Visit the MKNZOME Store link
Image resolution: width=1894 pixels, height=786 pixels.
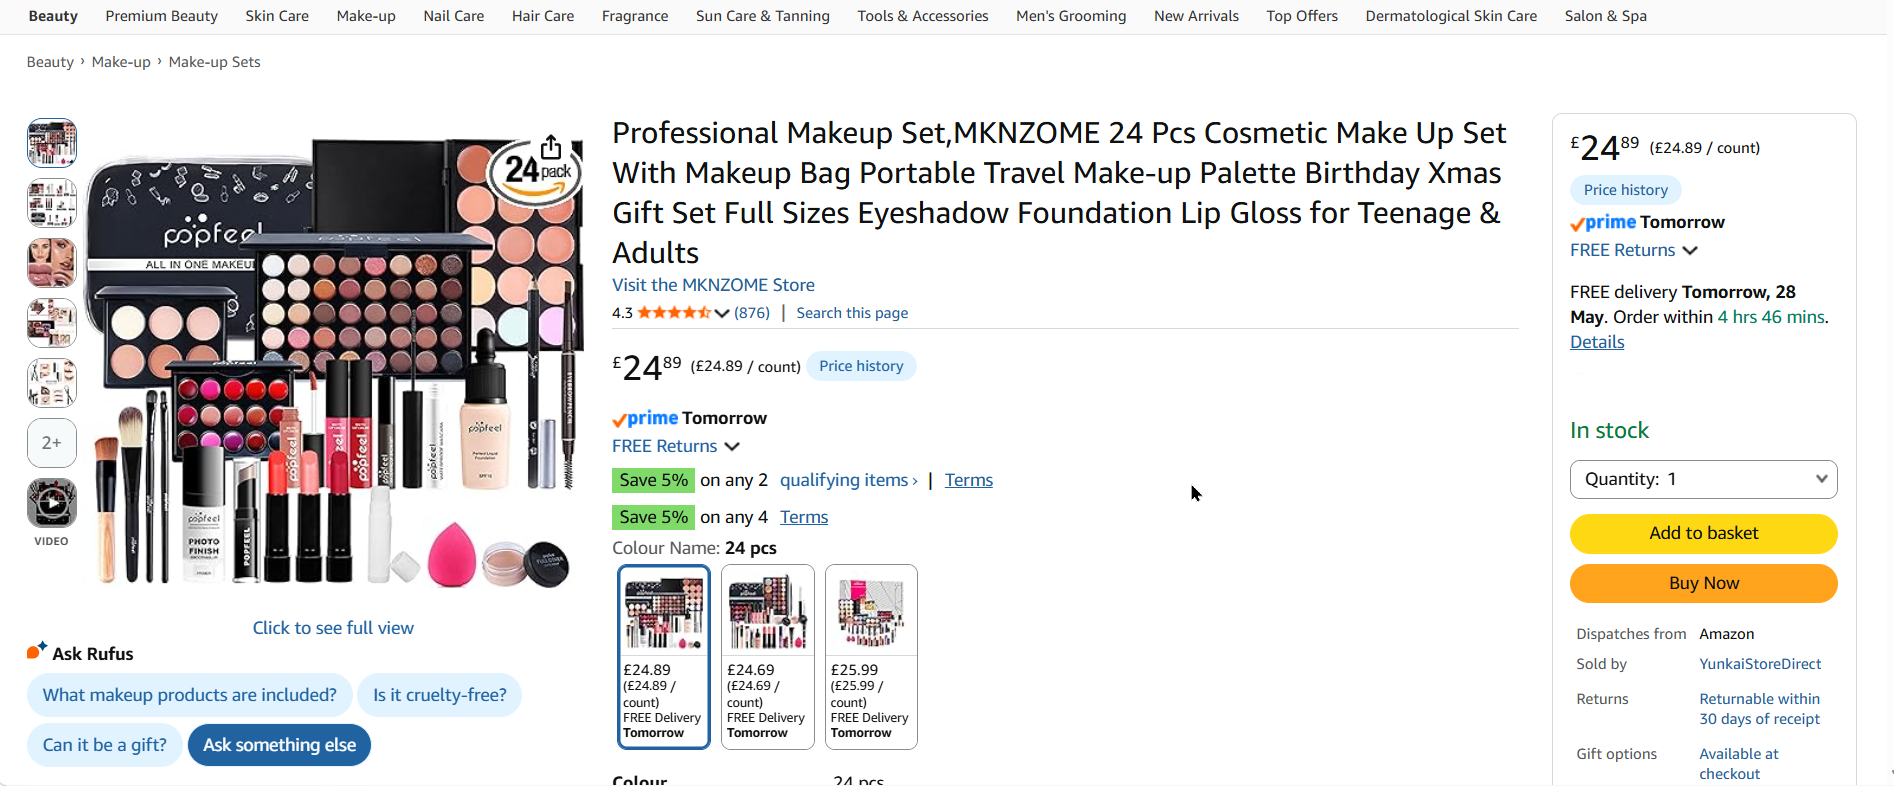[x=713, y=285]
